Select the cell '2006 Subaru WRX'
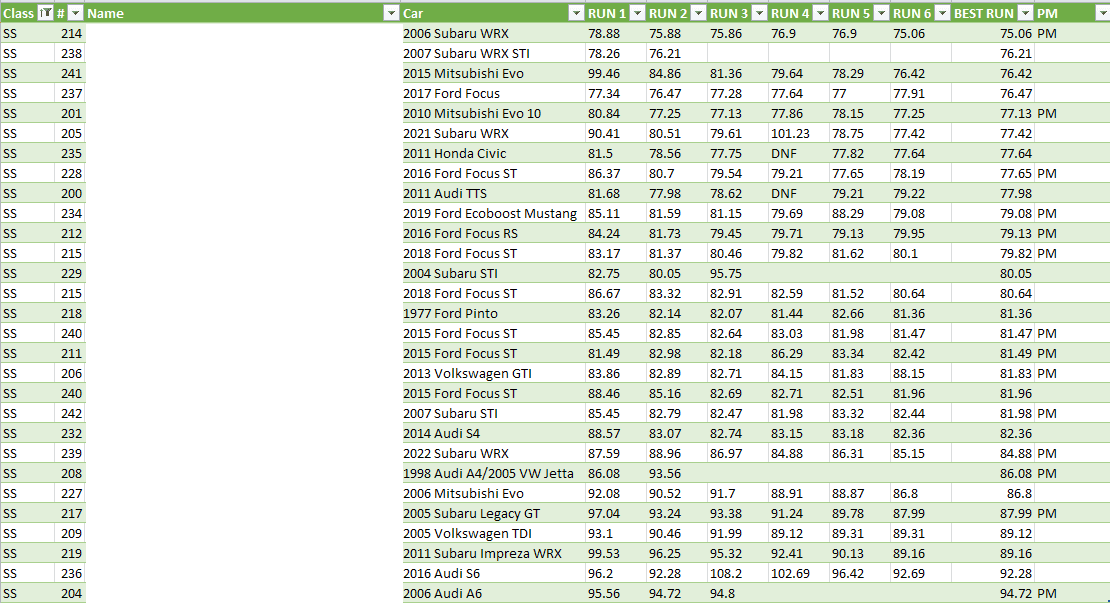The image size is (1113, 603). pos(493,33)
